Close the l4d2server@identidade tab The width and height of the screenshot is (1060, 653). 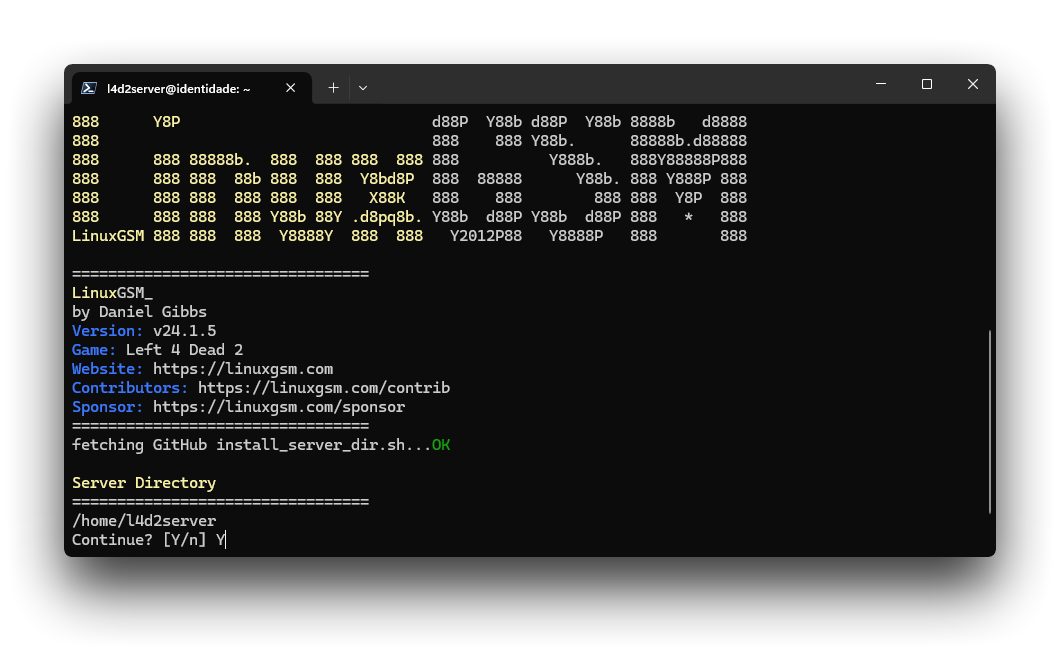click(291, 88)
